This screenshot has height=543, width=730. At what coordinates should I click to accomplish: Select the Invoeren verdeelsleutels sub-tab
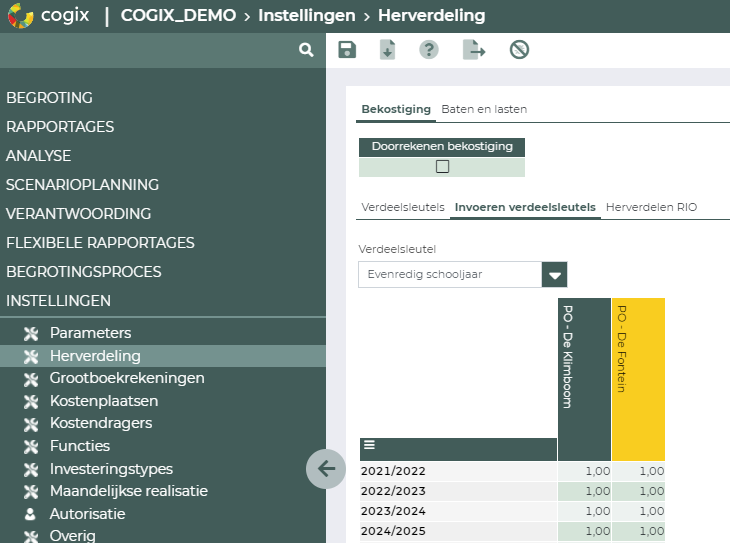tap(525, 207)
